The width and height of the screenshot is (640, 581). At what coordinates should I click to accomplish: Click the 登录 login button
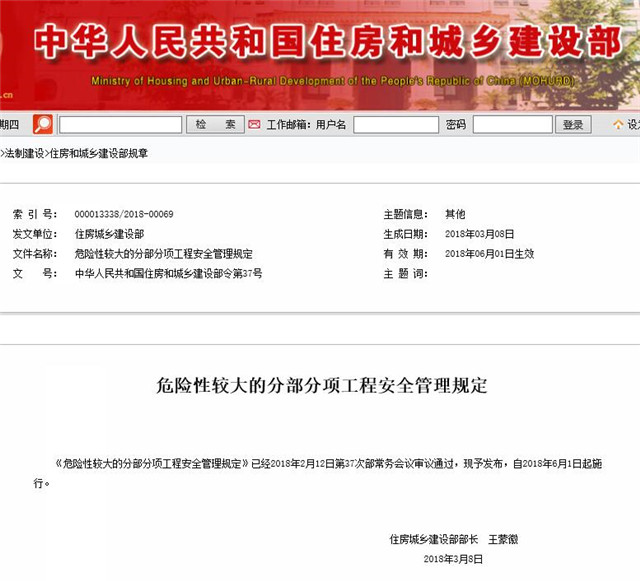[x=573, y=125]
